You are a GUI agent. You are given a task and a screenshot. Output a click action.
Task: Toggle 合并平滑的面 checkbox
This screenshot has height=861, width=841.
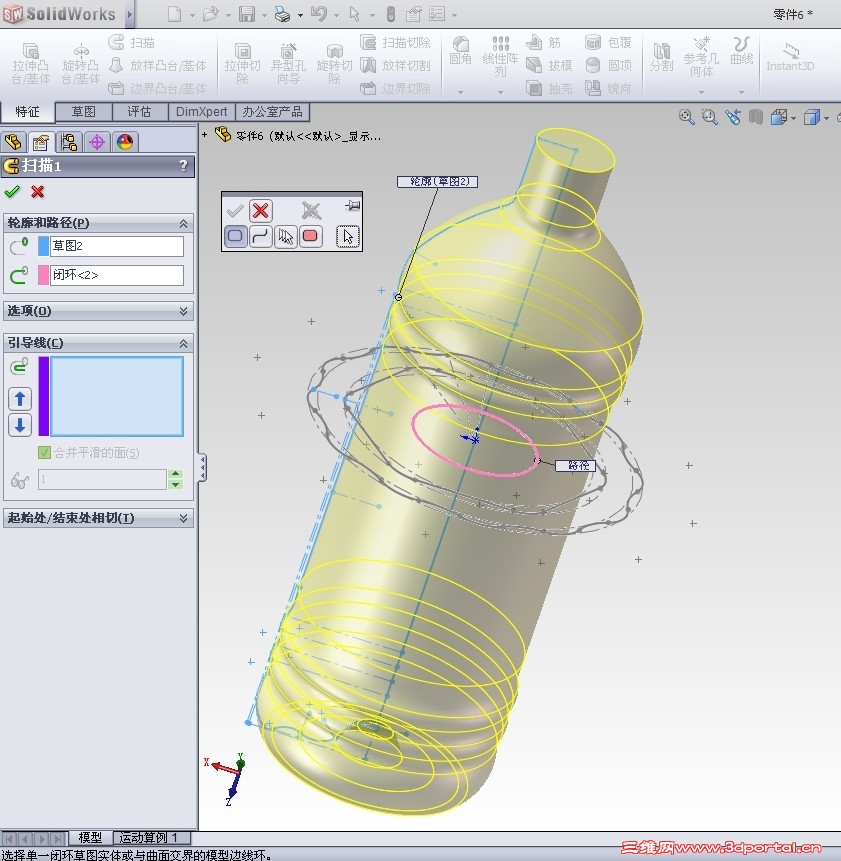tap(44, 452)
